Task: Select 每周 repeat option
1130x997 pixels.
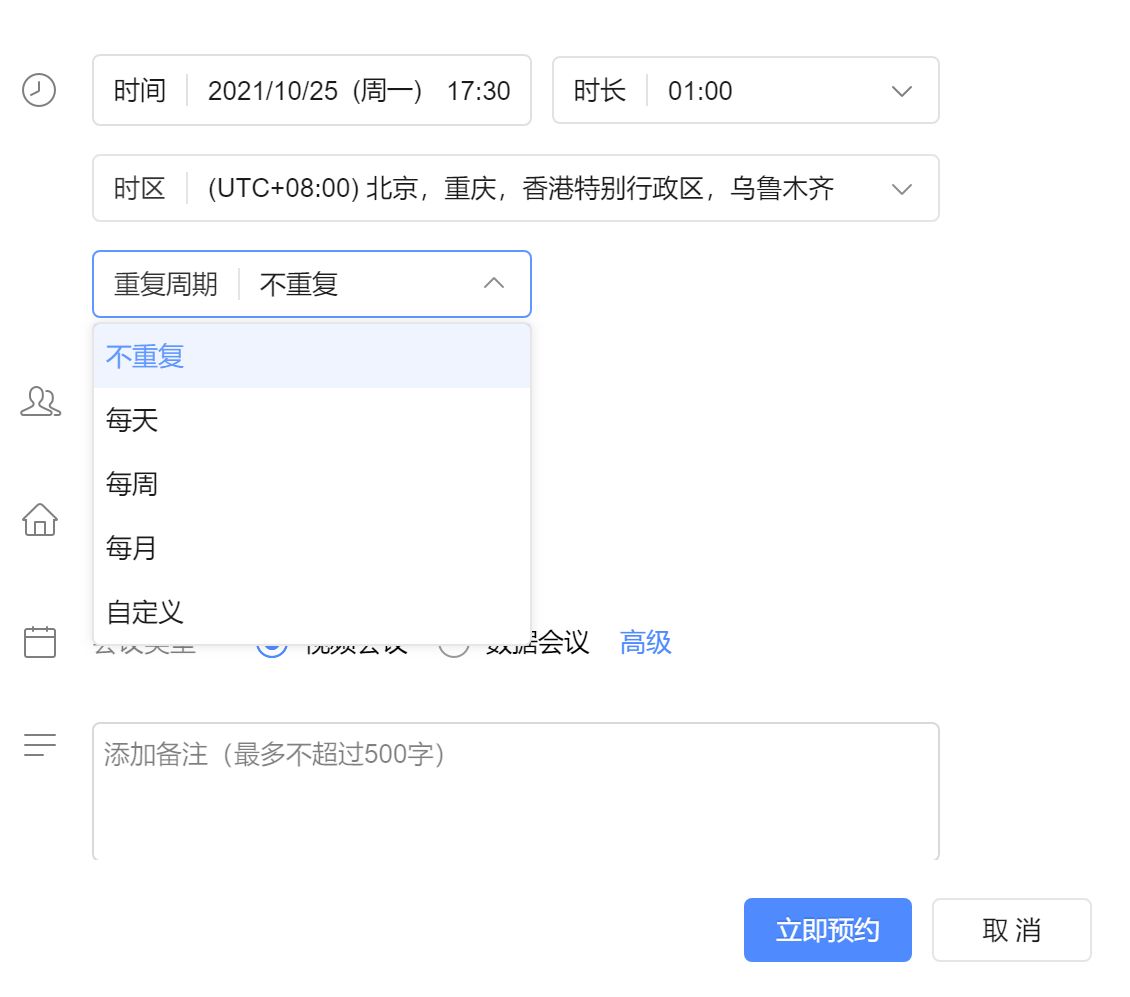Action: coord(130,484)
